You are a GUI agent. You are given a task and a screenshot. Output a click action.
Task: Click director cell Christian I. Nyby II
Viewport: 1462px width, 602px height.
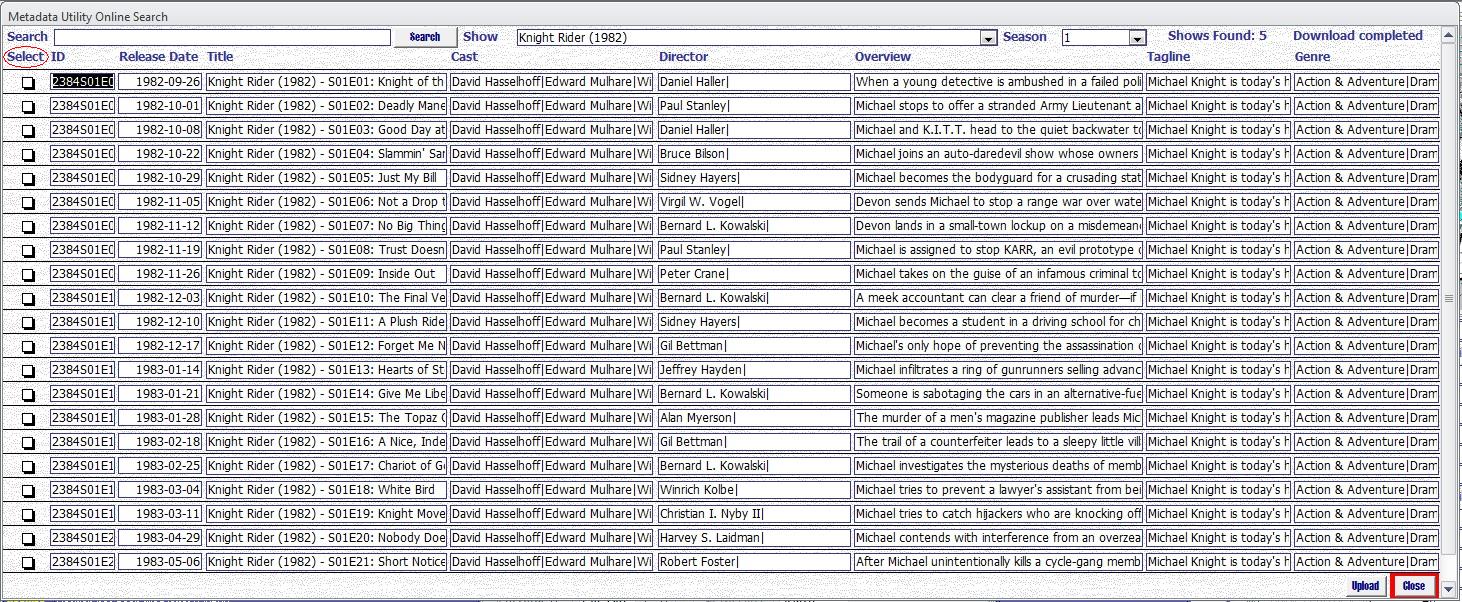[753, 514]
